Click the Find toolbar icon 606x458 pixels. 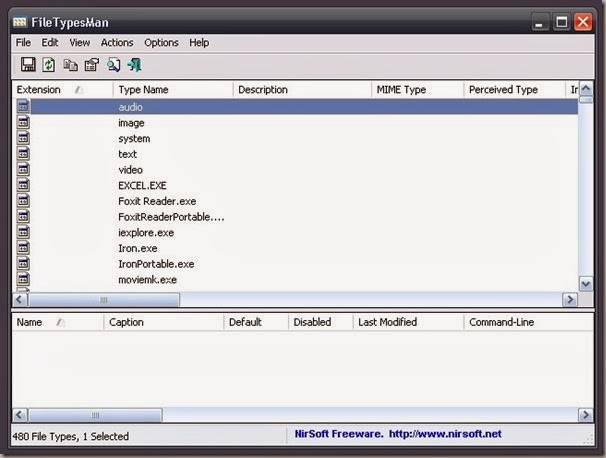pos(114,65)
